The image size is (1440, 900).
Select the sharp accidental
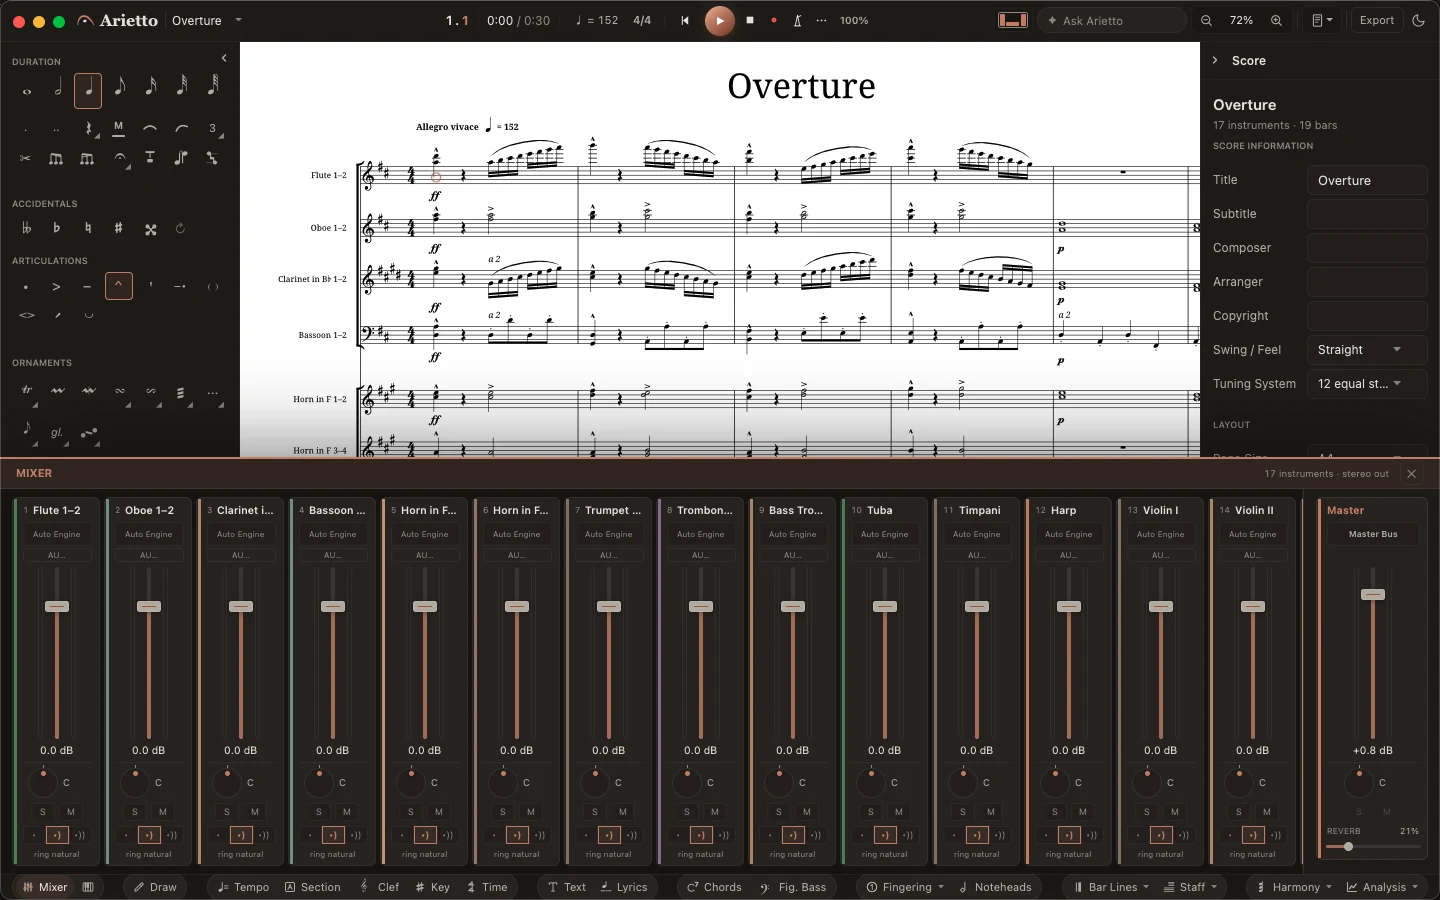[x=119, y=229]
